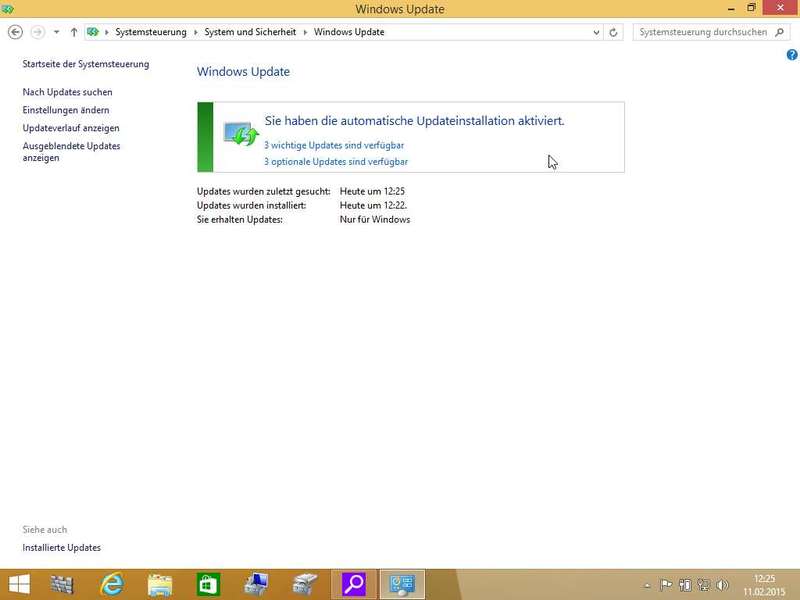Open the clock showing 12:25 11.02.2015

[x=764, y=585]
